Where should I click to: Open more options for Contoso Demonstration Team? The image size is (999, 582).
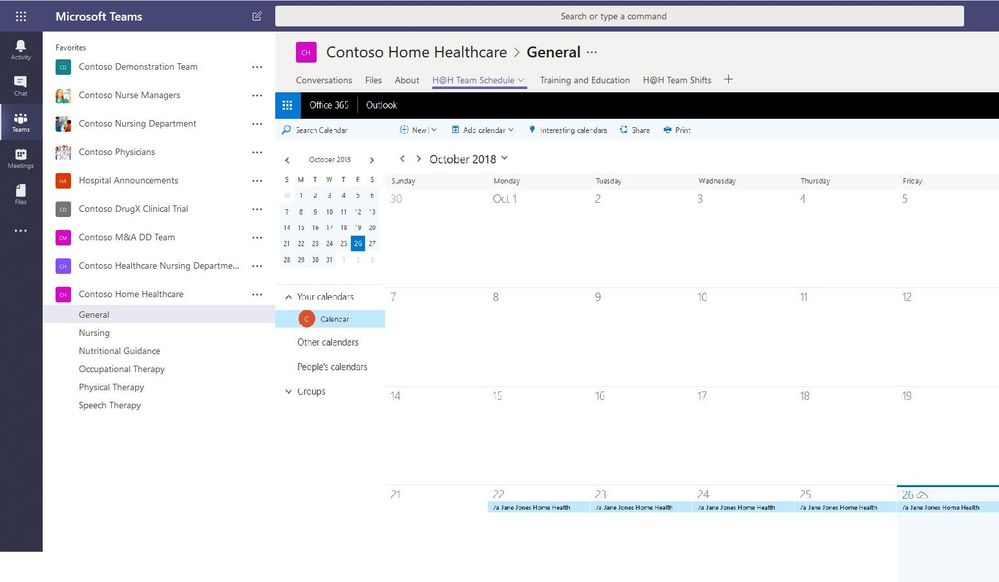pyautogui.click(x=257, y=67)
